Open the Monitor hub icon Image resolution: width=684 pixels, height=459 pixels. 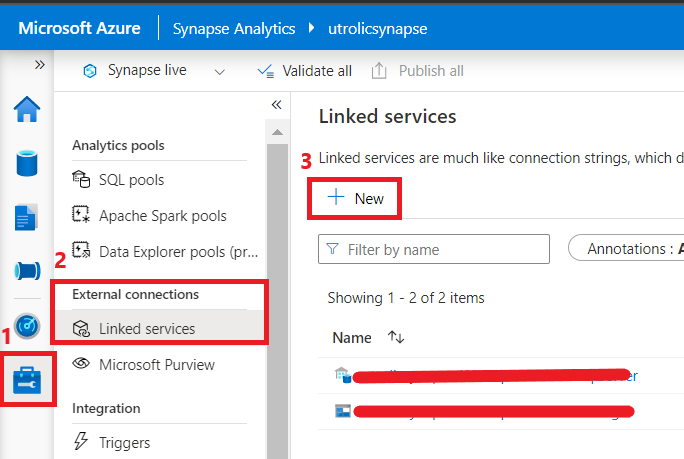(27, 326)
